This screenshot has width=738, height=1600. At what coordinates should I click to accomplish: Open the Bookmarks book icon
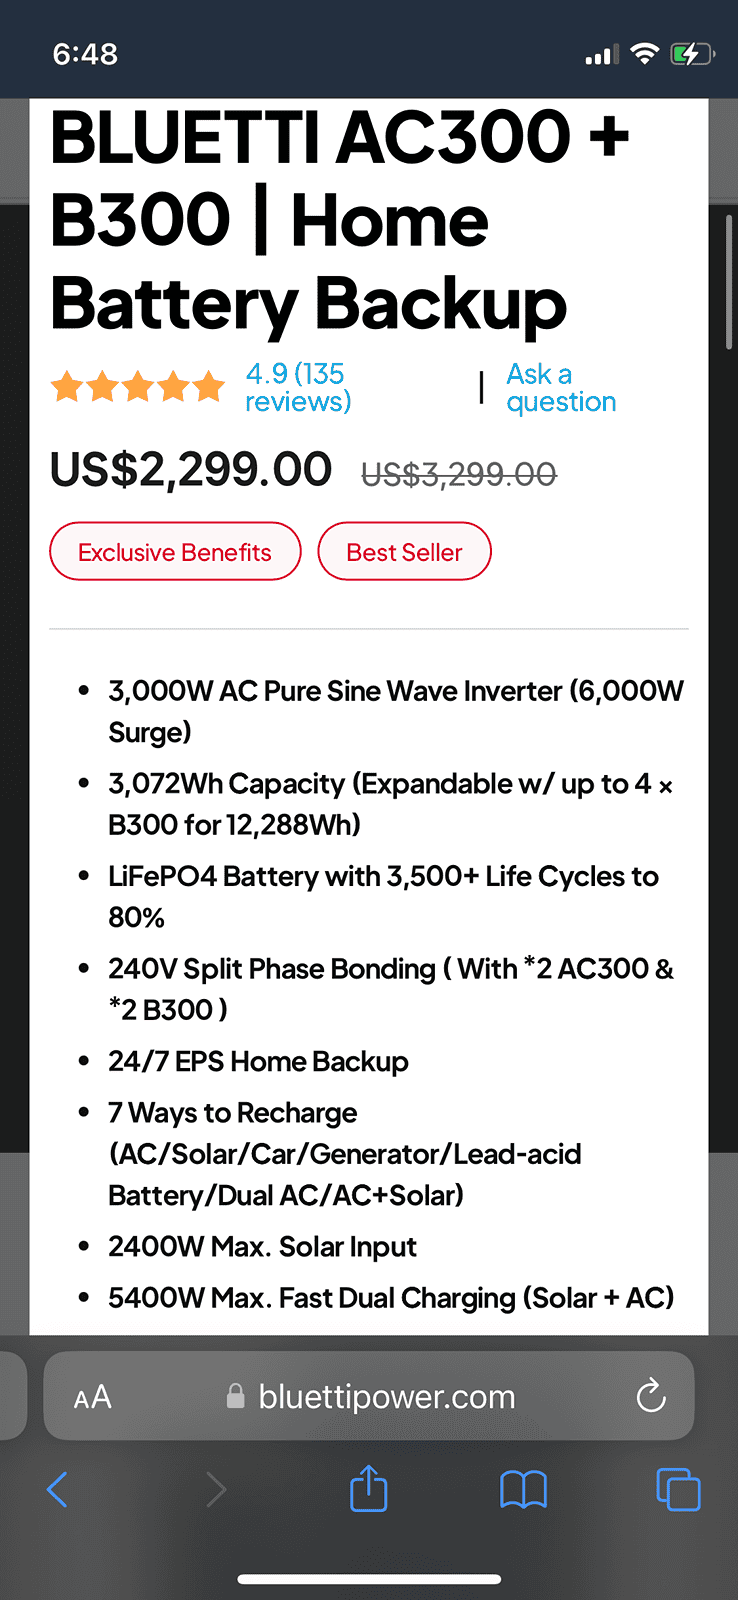pos(523,1490)
